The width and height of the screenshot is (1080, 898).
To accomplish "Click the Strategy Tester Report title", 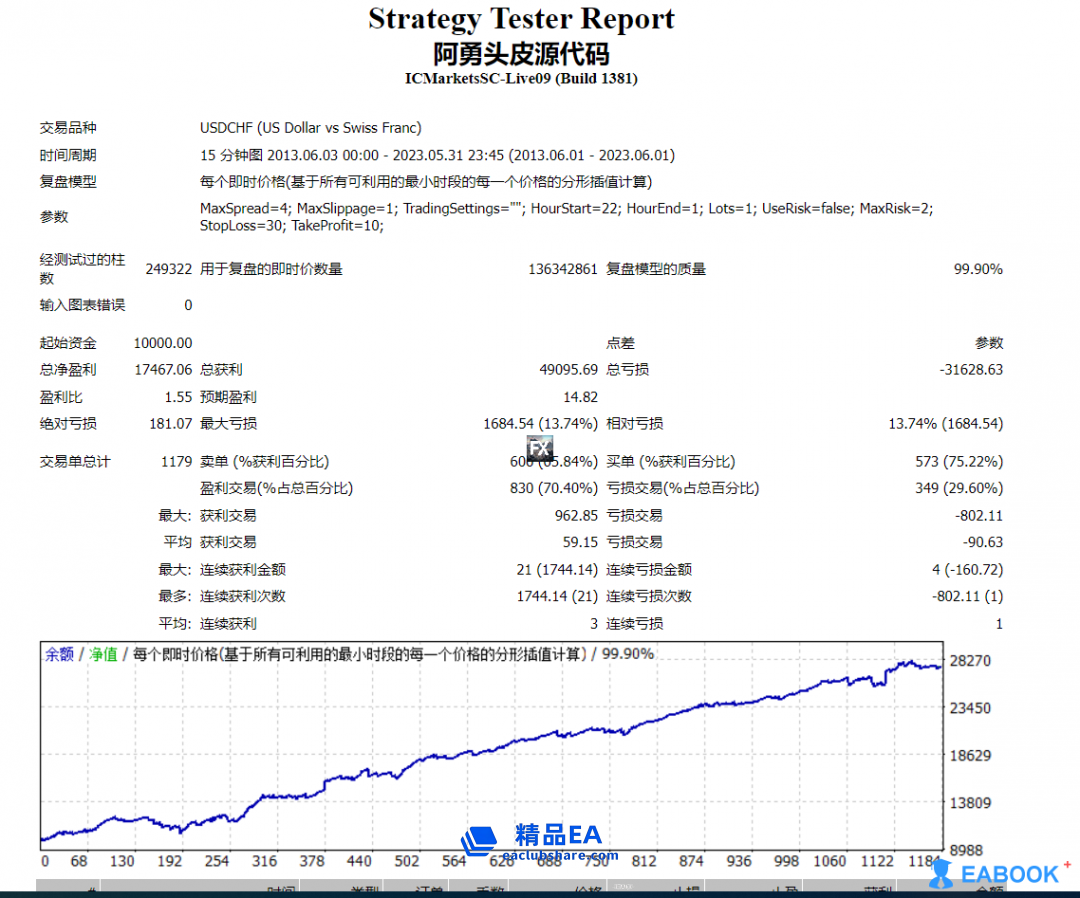I will pyautogui.click(x=521, y=19).
